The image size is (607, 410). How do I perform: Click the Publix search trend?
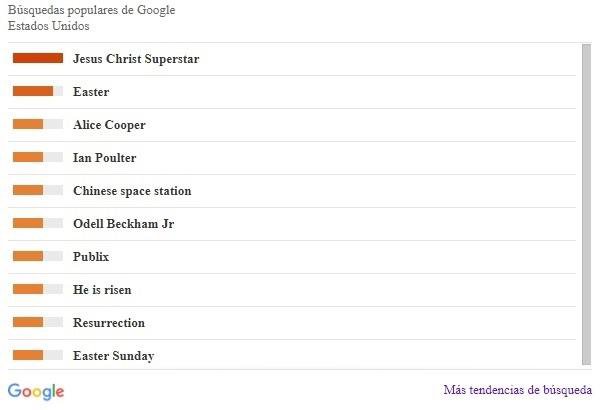91,257
